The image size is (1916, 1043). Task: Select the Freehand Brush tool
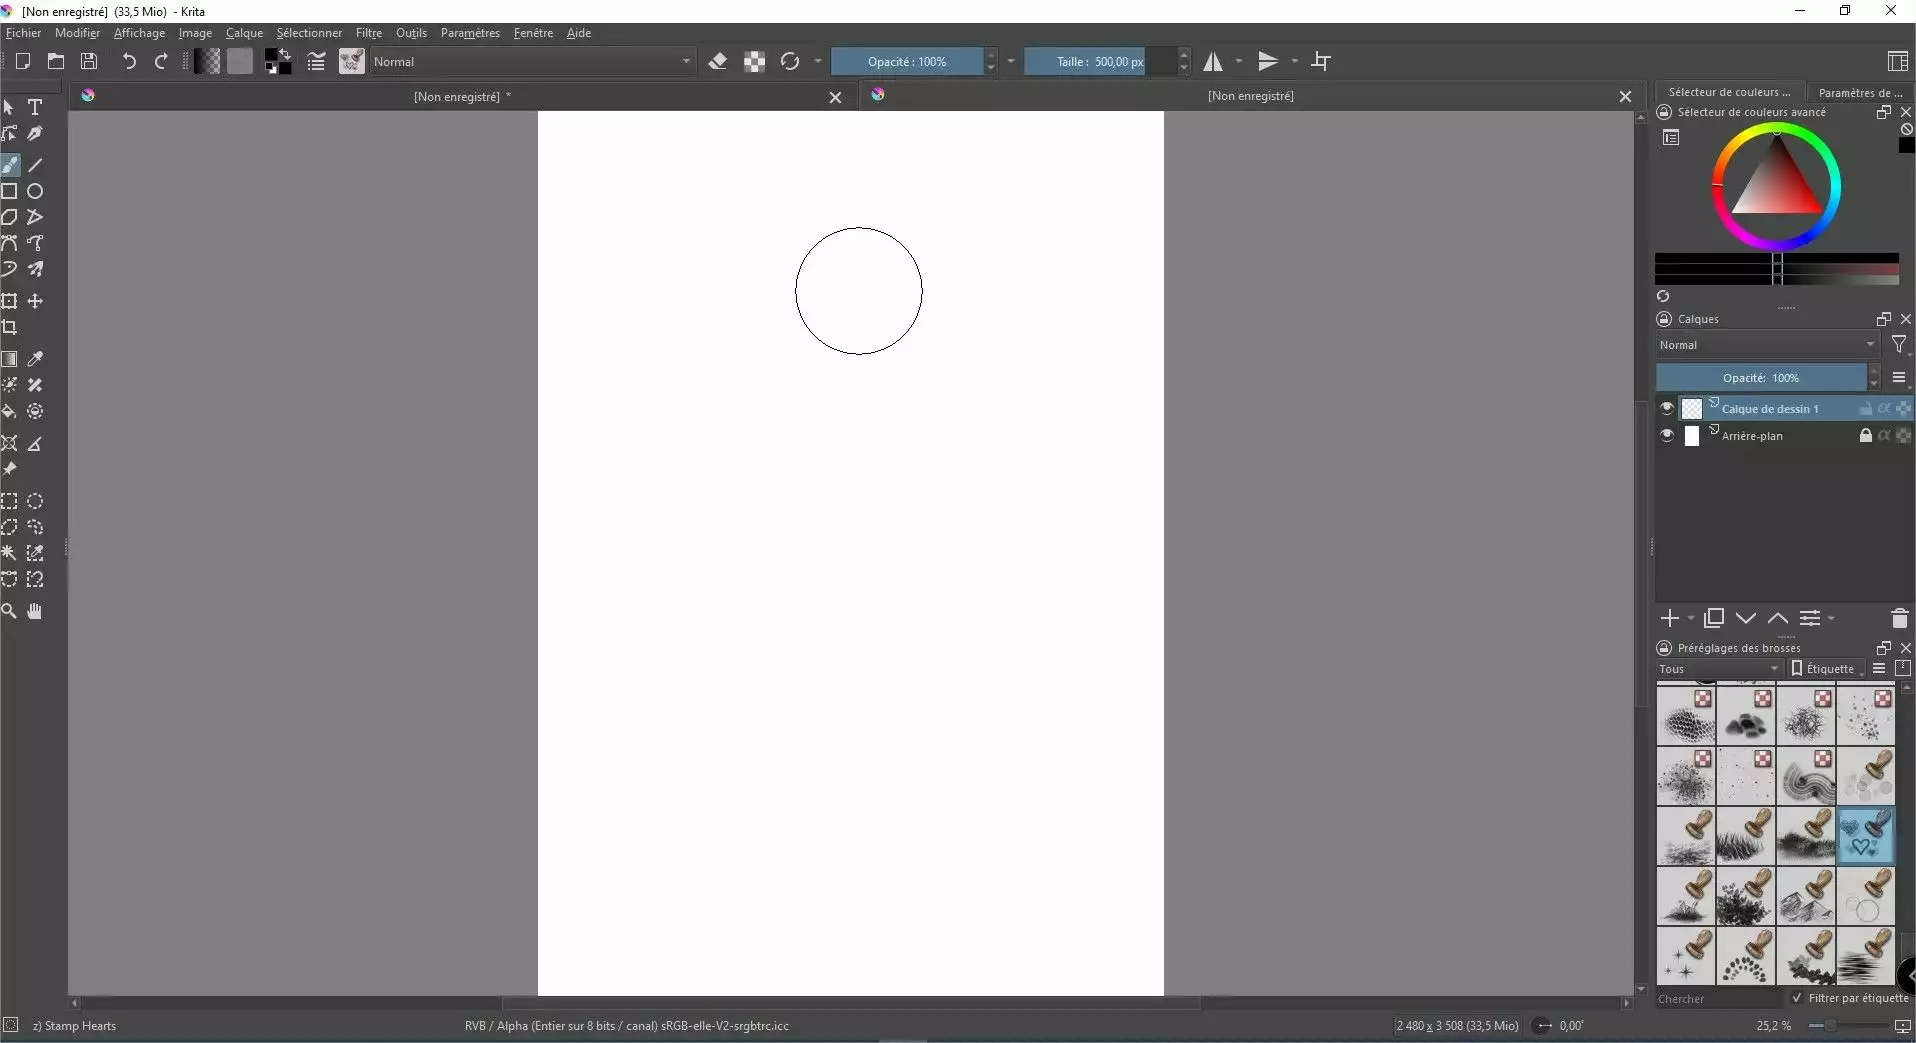click(10, 164)
